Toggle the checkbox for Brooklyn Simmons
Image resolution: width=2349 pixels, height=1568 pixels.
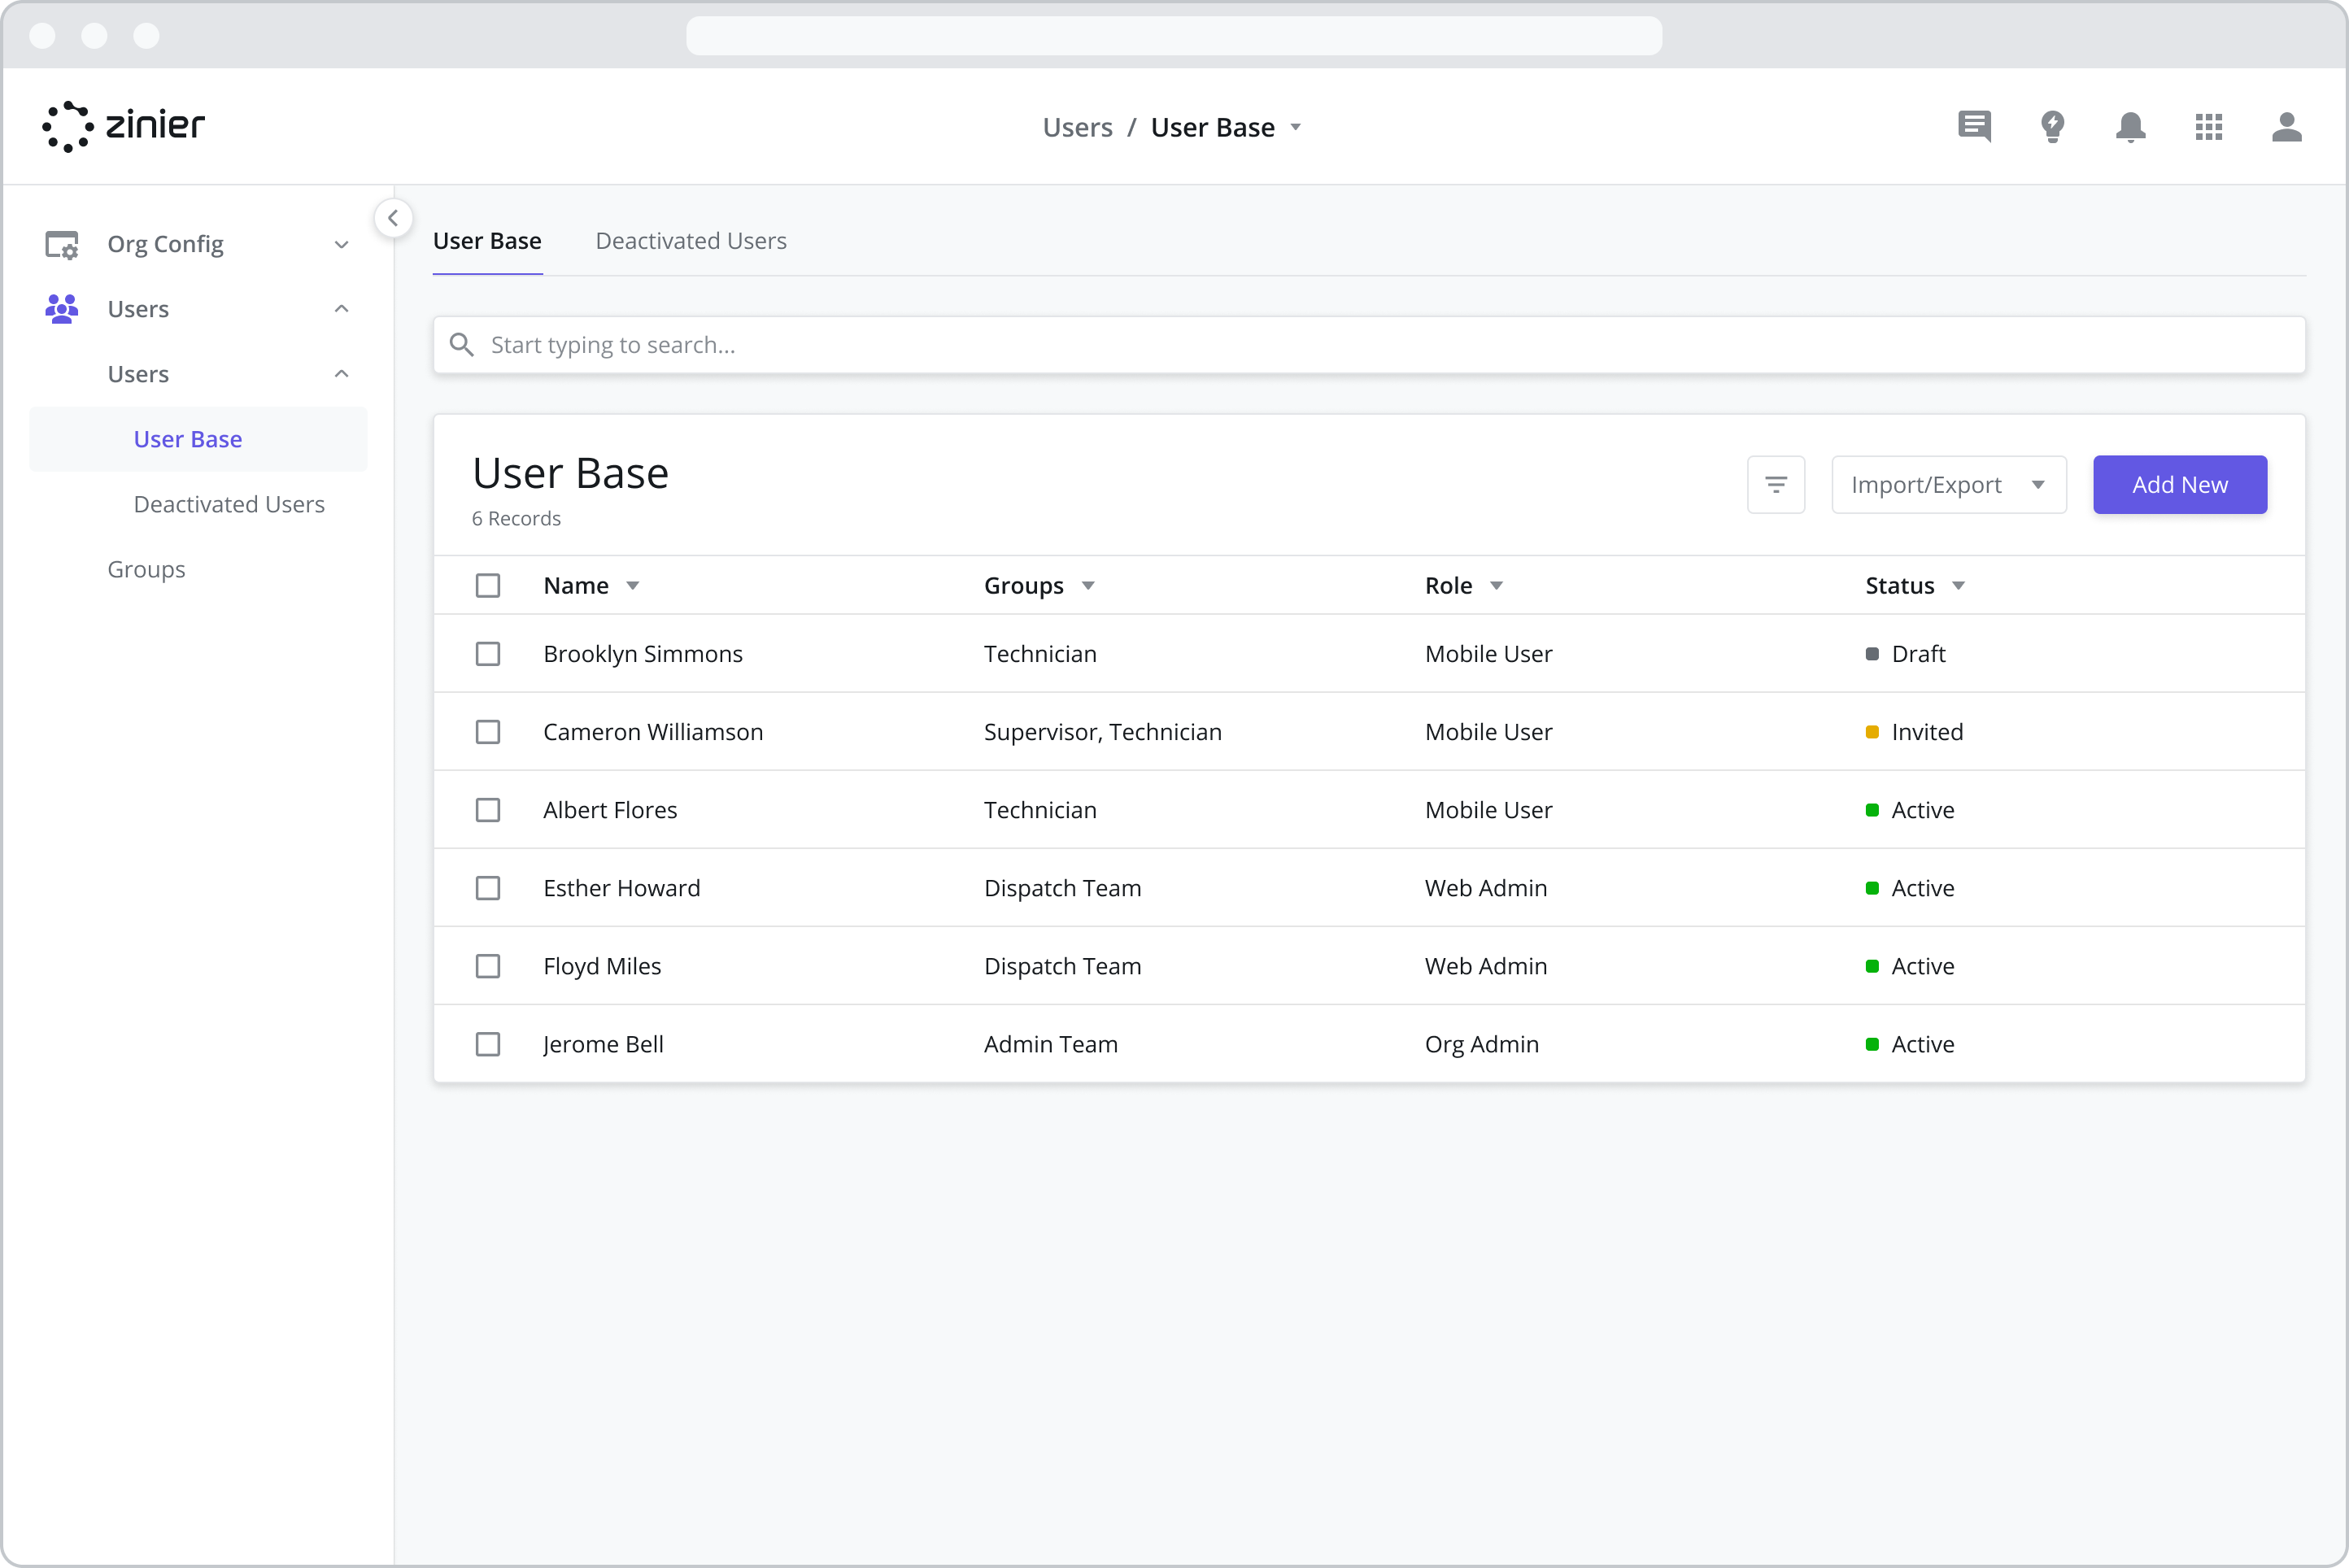click(x=488, y=655)
